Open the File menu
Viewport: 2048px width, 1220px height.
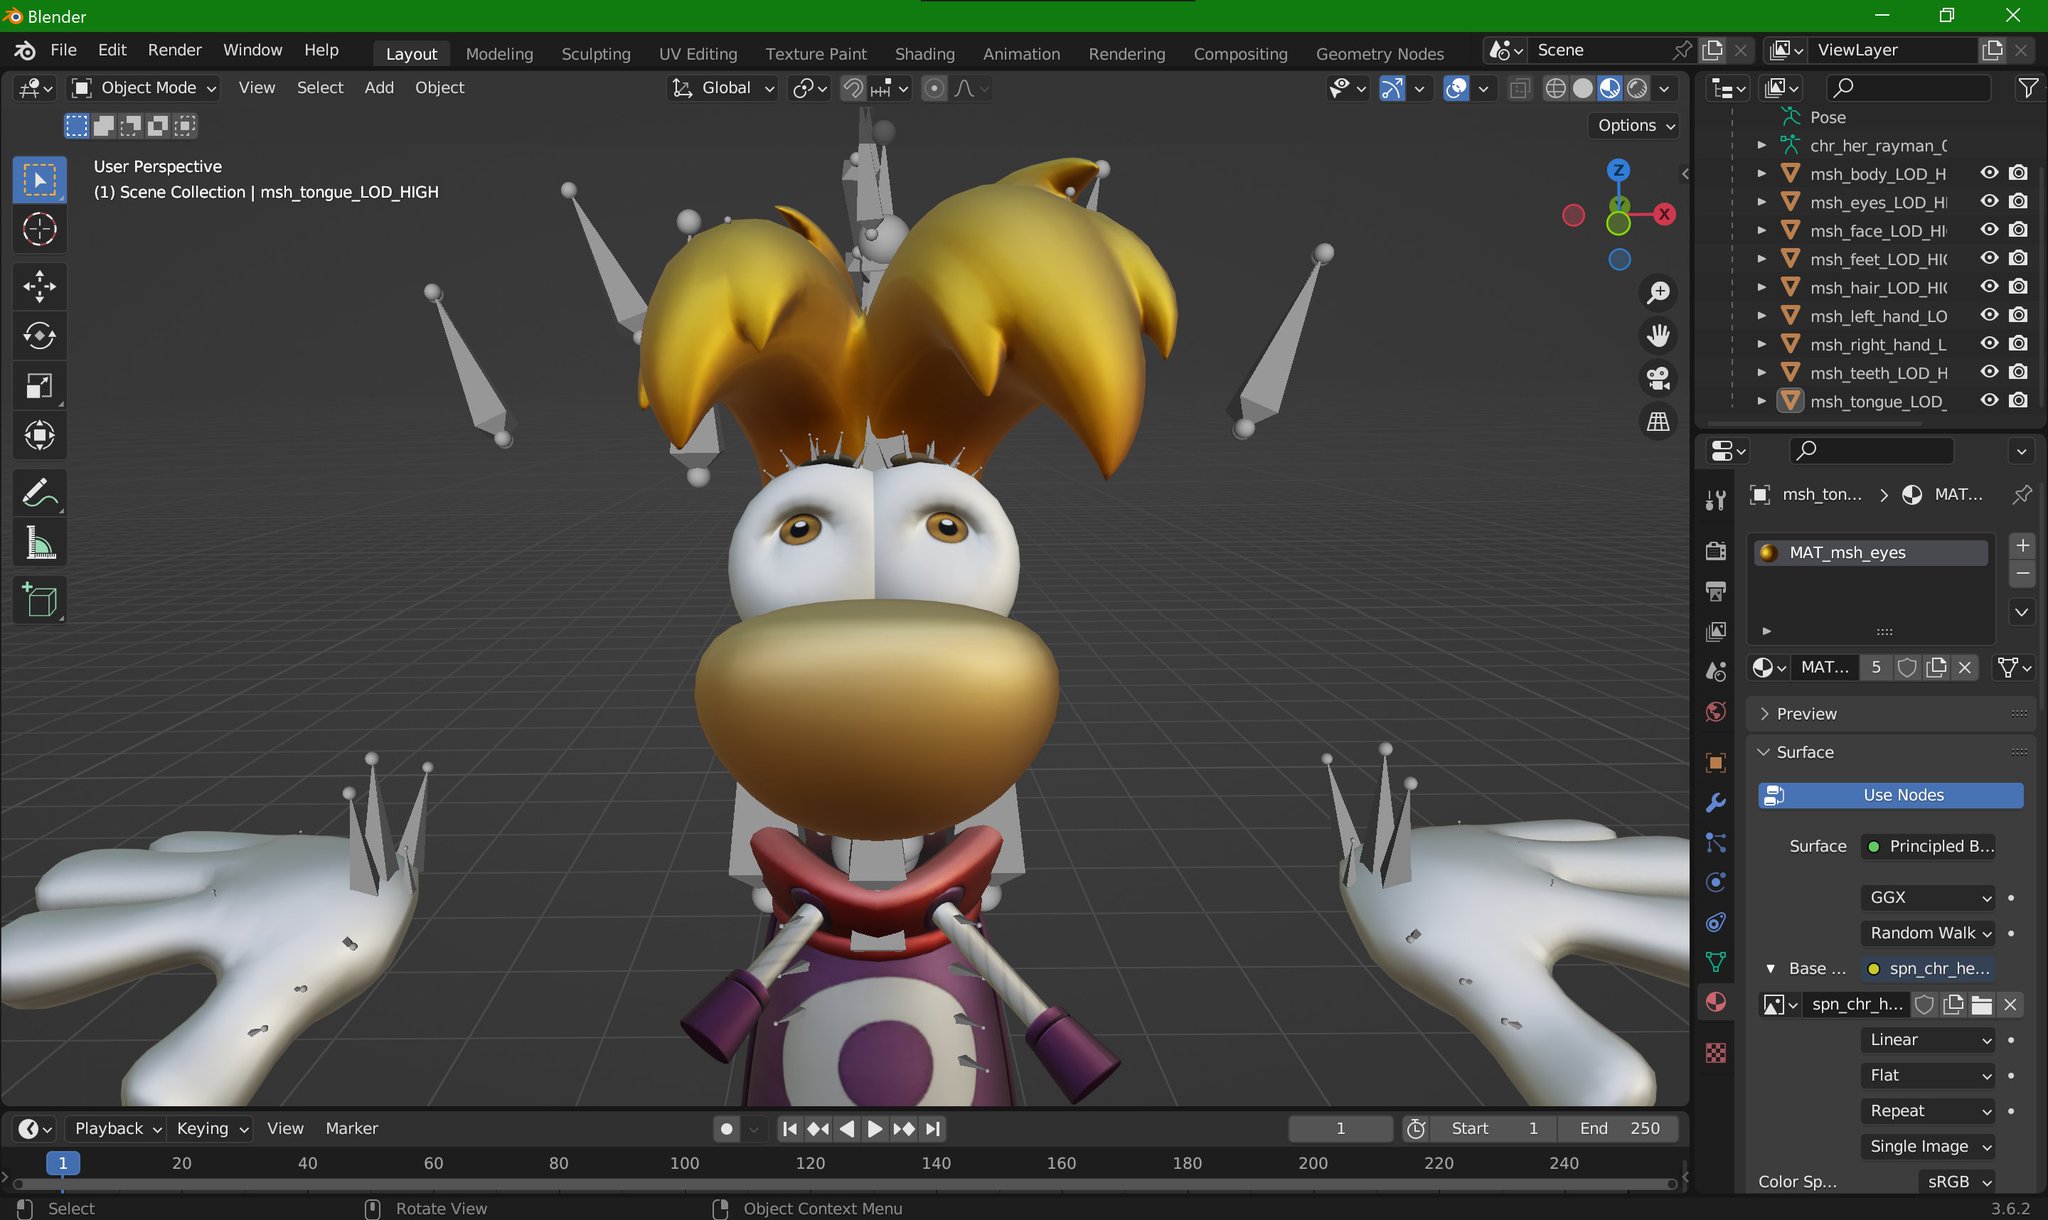tap(63, 50)
